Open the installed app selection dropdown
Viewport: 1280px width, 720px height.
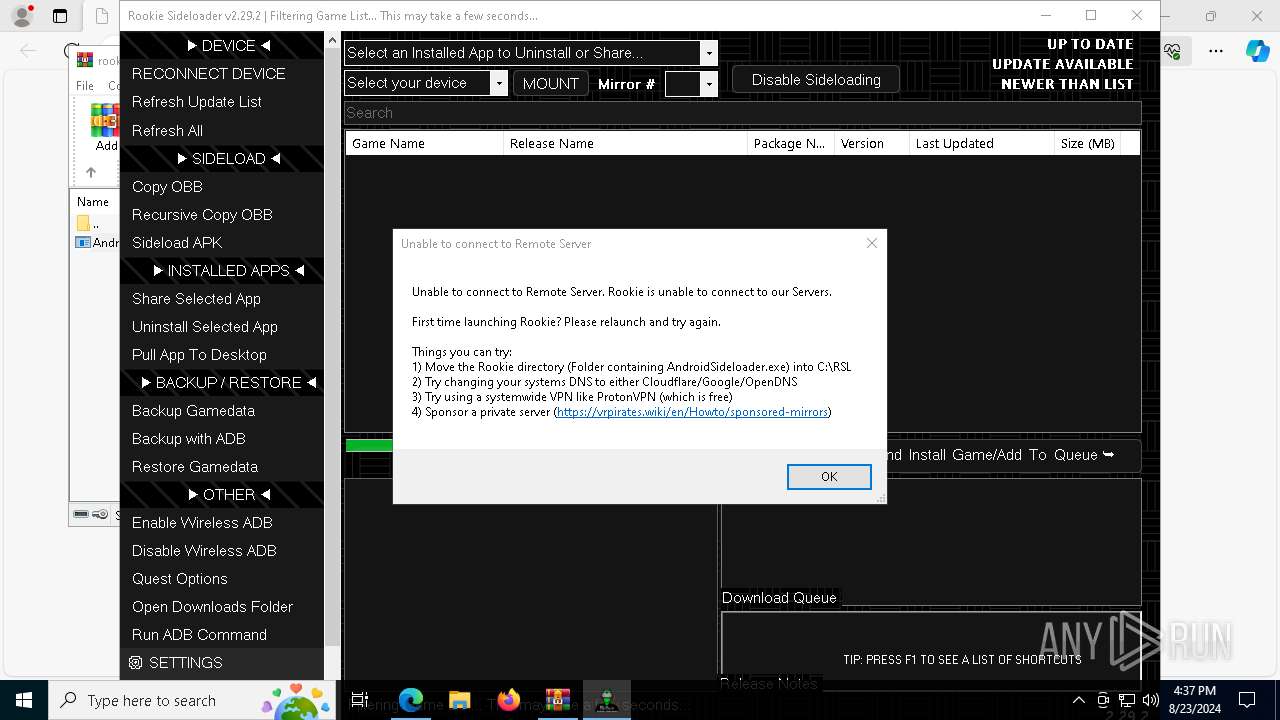531,53
